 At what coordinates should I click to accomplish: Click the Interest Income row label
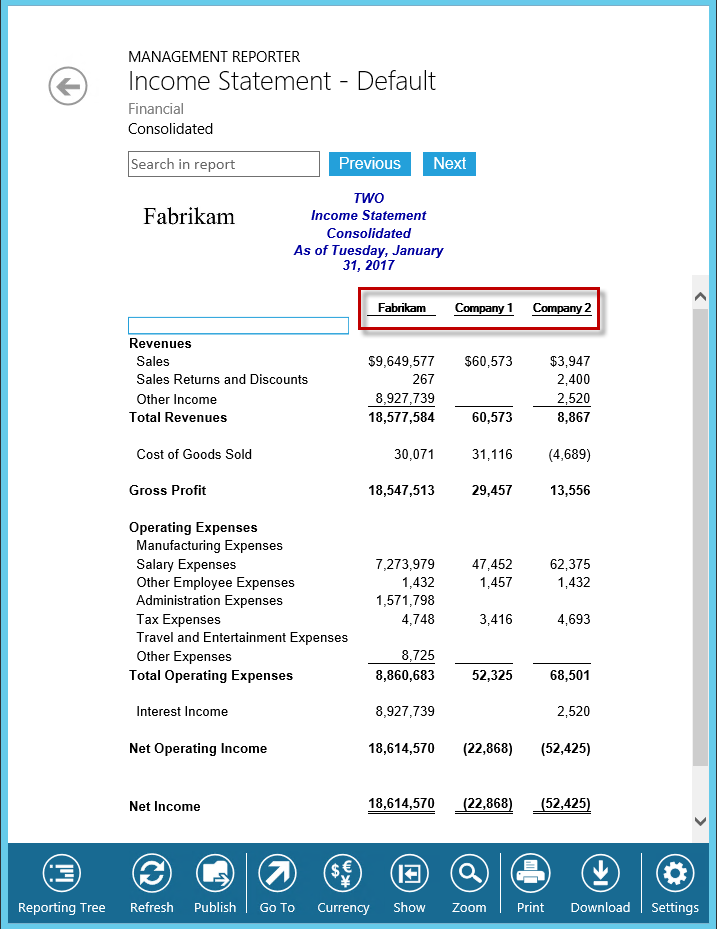tap(182, 712)
